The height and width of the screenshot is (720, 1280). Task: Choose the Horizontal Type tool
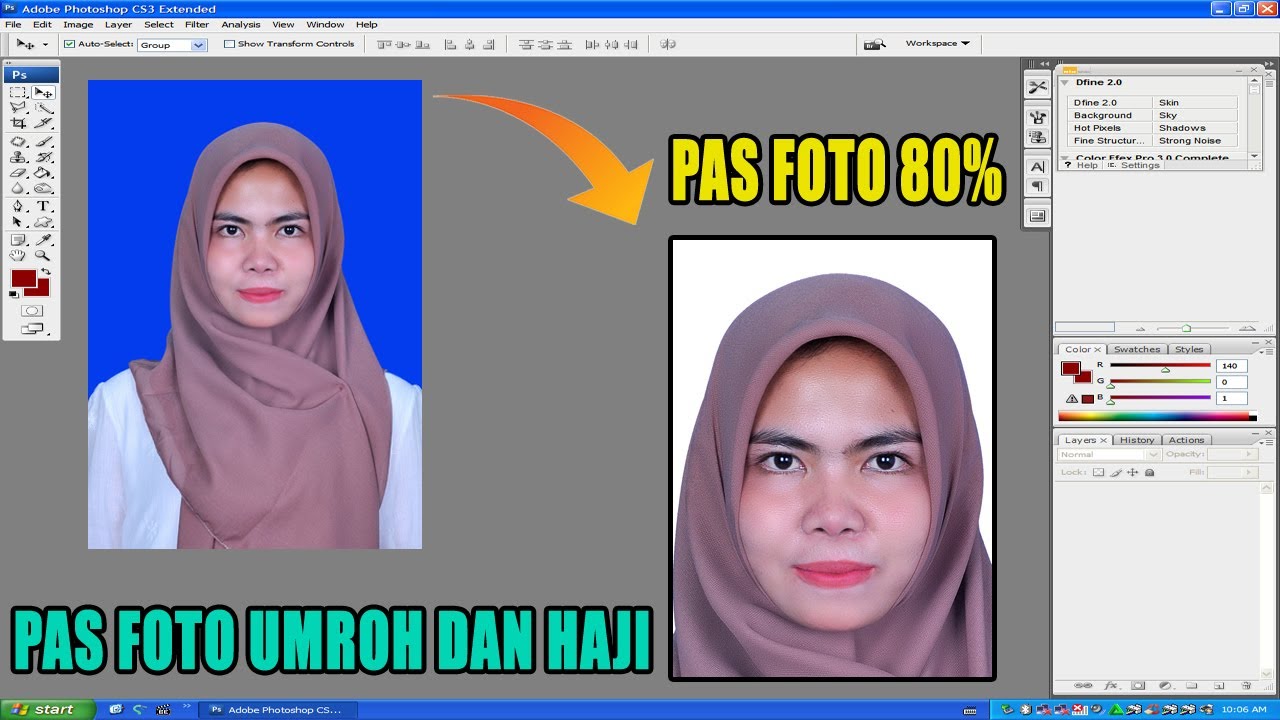click(x=45, y=205)
